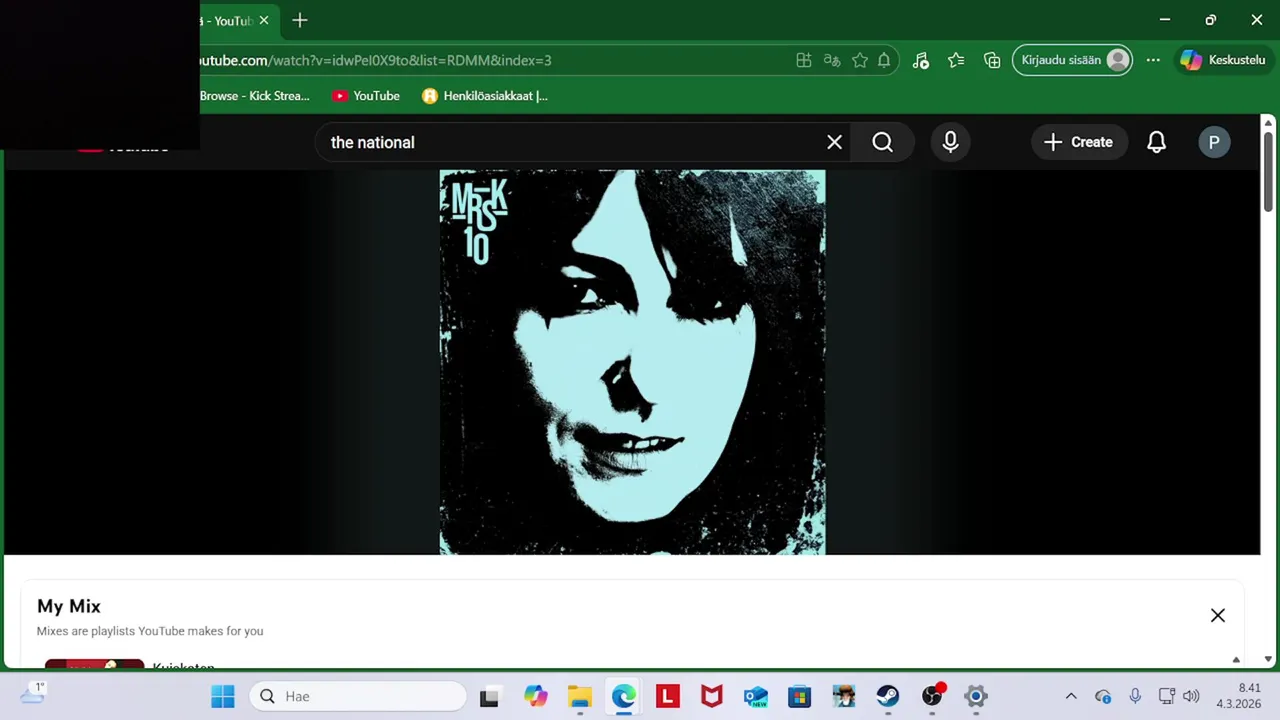The height and width of the screenshot is (720, 1280).
Task: Open the Browse - Kick Stream bookmark
Action: pyautogui.click(x=254, y=96)
